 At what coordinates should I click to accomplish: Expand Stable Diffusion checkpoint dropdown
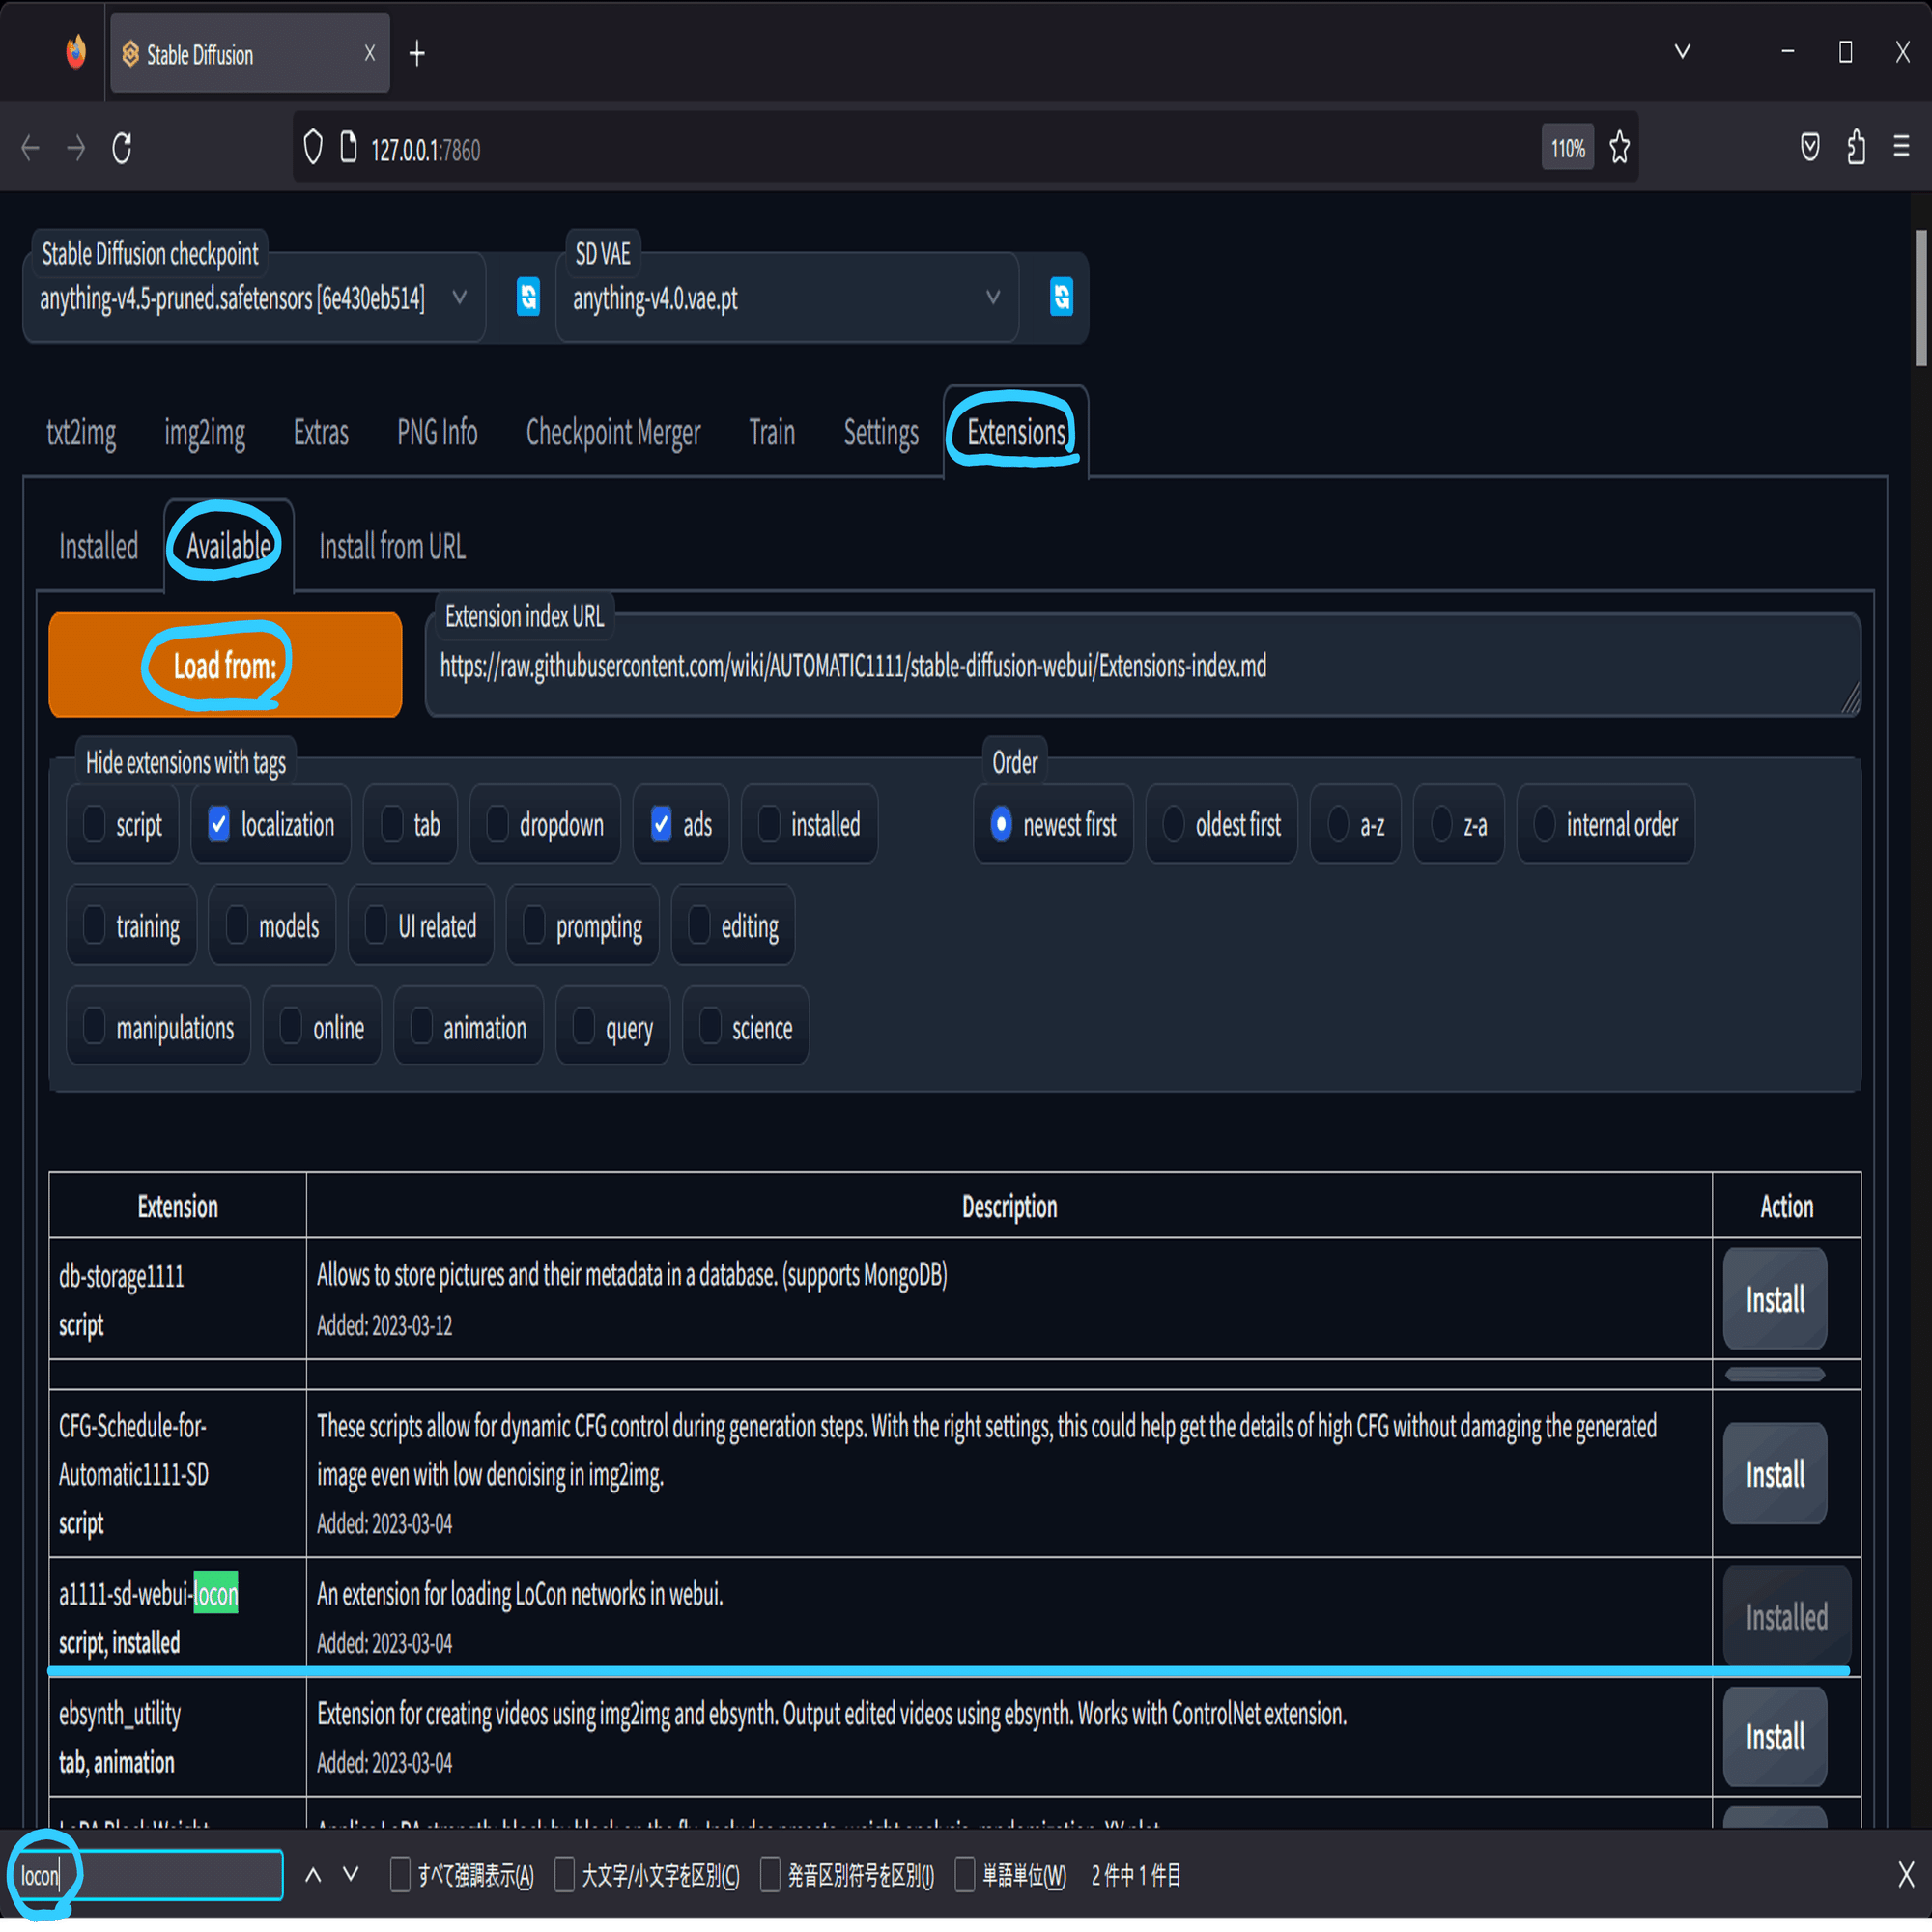tap(459, 297)
